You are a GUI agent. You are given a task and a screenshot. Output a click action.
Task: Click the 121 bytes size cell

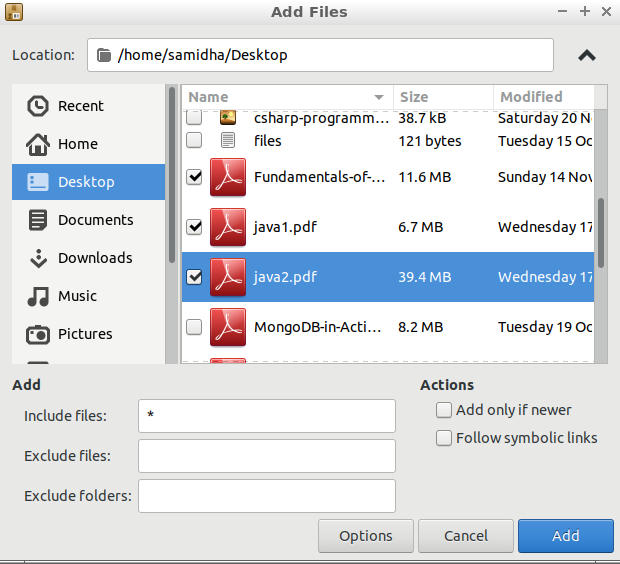tap(430, 141)
